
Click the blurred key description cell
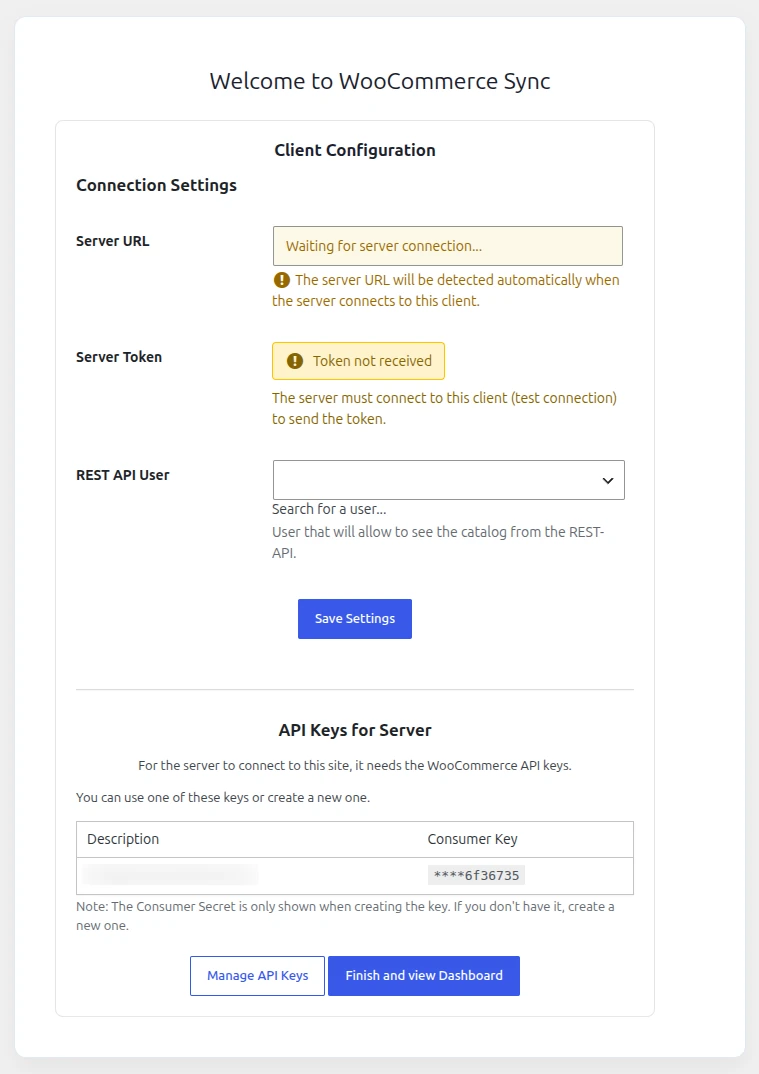(x=170, y=875)
